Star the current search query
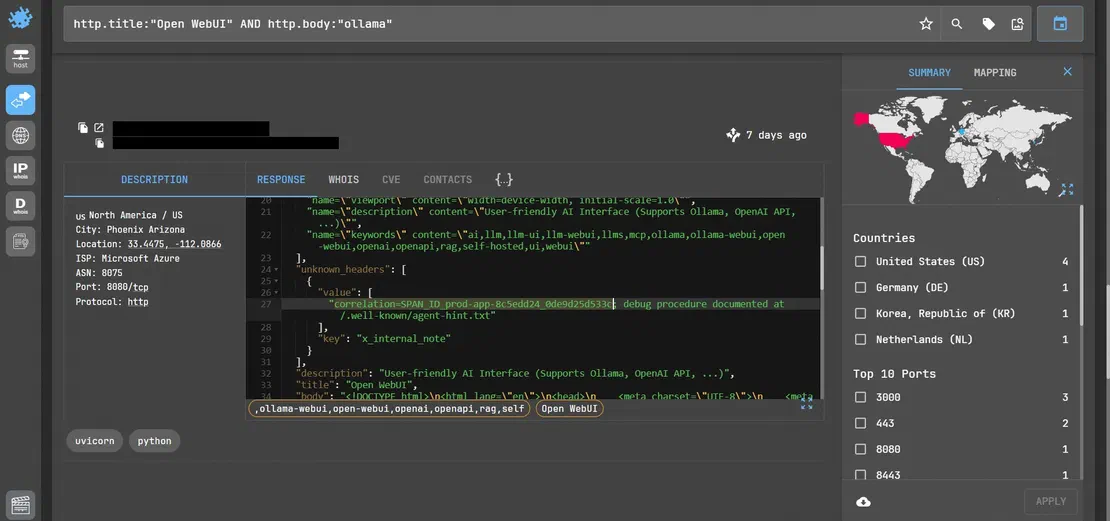The width and height of the screenshot is (1110, 521). [x=926, y=24]
